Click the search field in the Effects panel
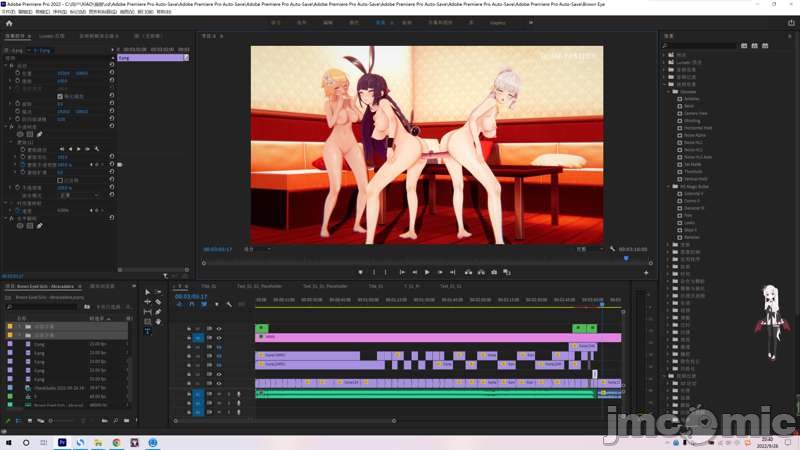Viewport: 800px width, 450px height. tap(700, 45)
